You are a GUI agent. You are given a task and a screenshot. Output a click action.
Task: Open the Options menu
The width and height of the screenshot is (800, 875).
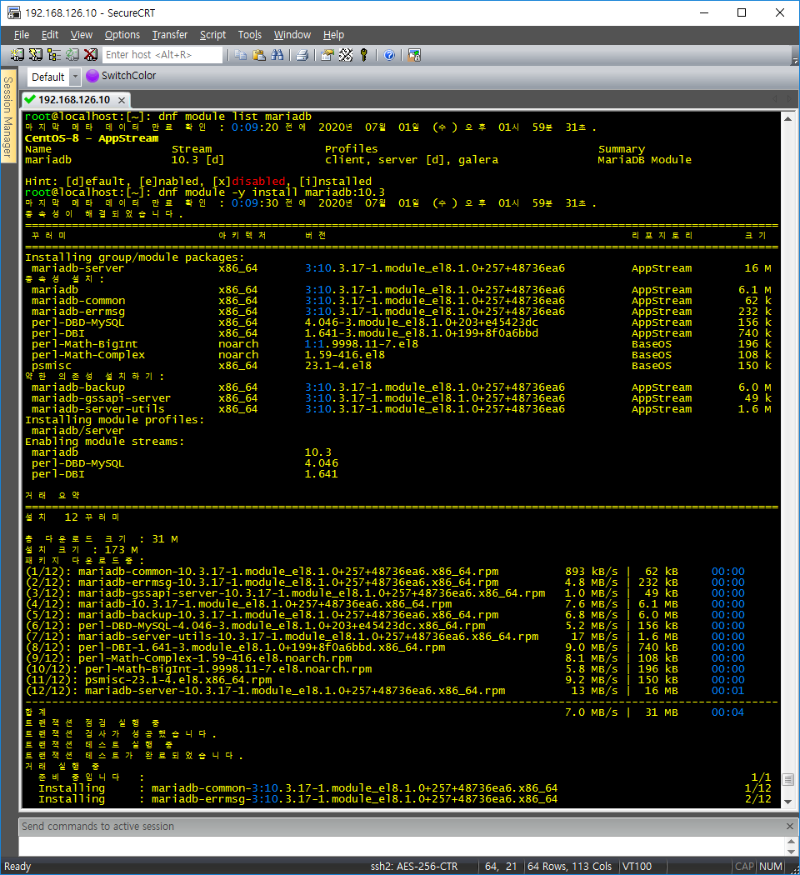[122, 35]
